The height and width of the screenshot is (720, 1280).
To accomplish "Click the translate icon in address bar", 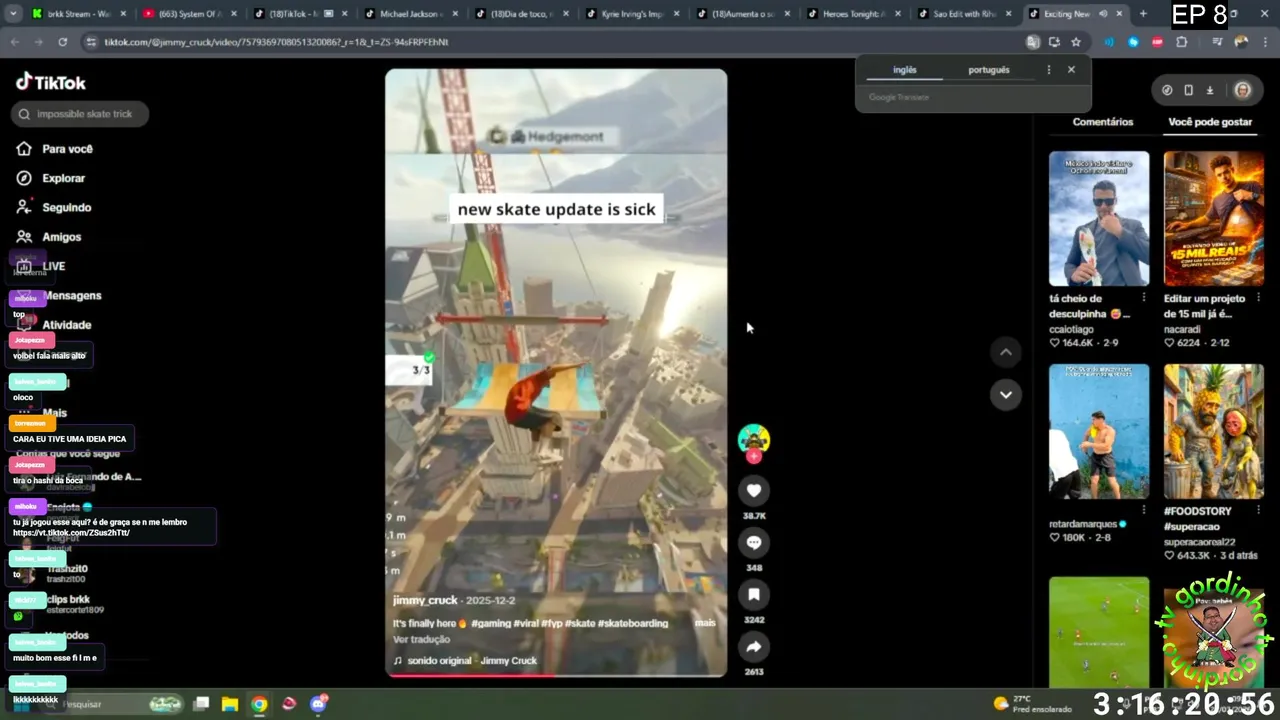I will pos(1033,42).
